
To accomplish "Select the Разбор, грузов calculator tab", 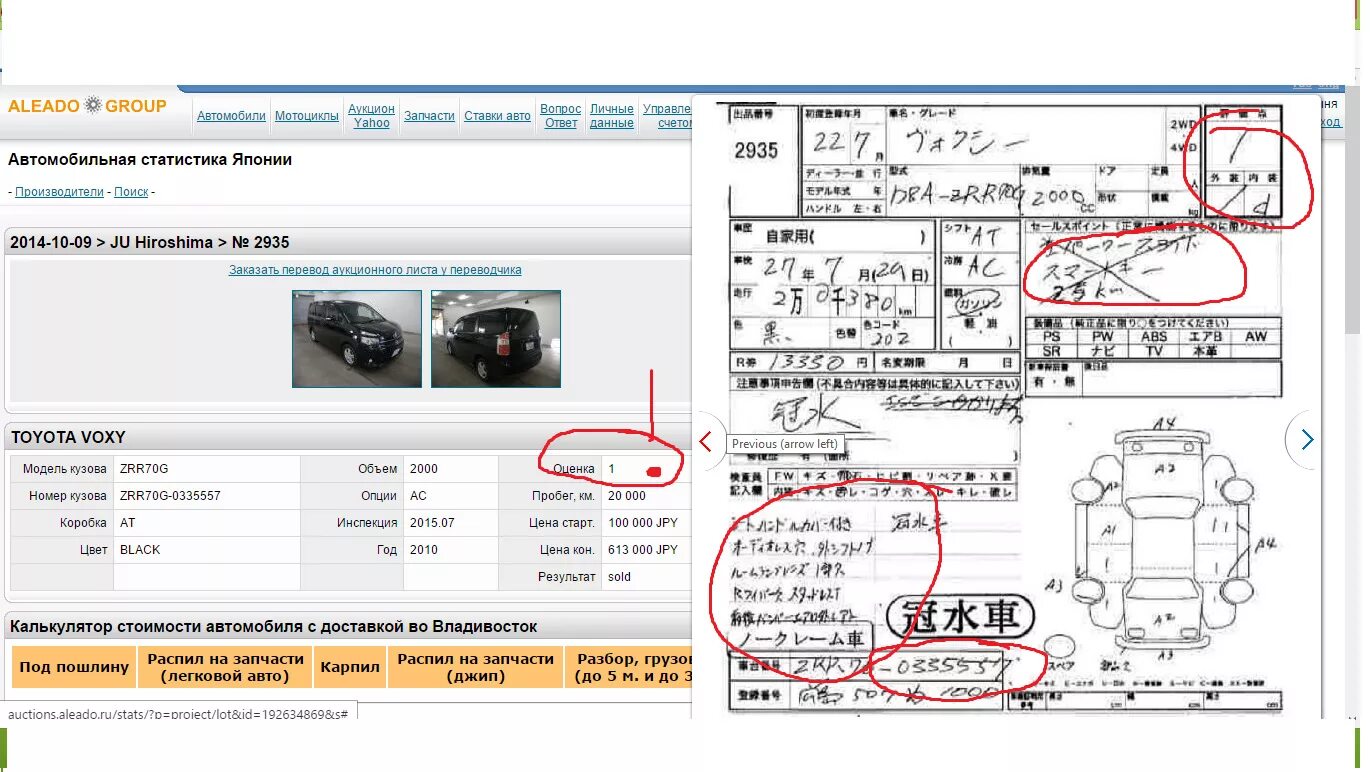I will tap(629, 667).
